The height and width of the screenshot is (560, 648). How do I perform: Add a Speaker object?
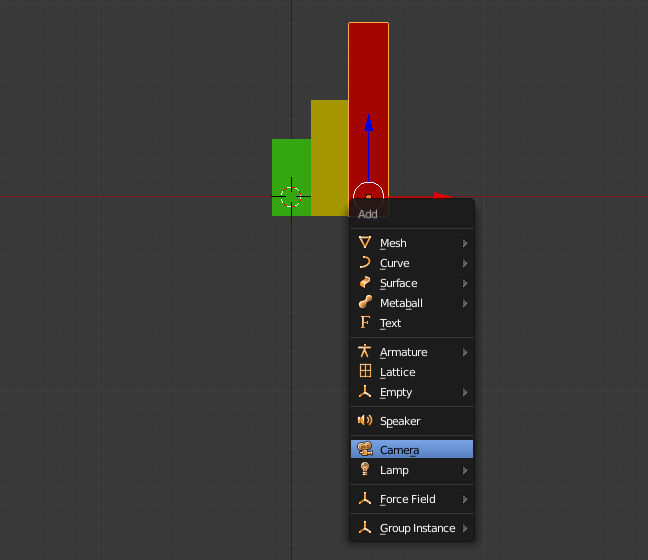[412, 421]
